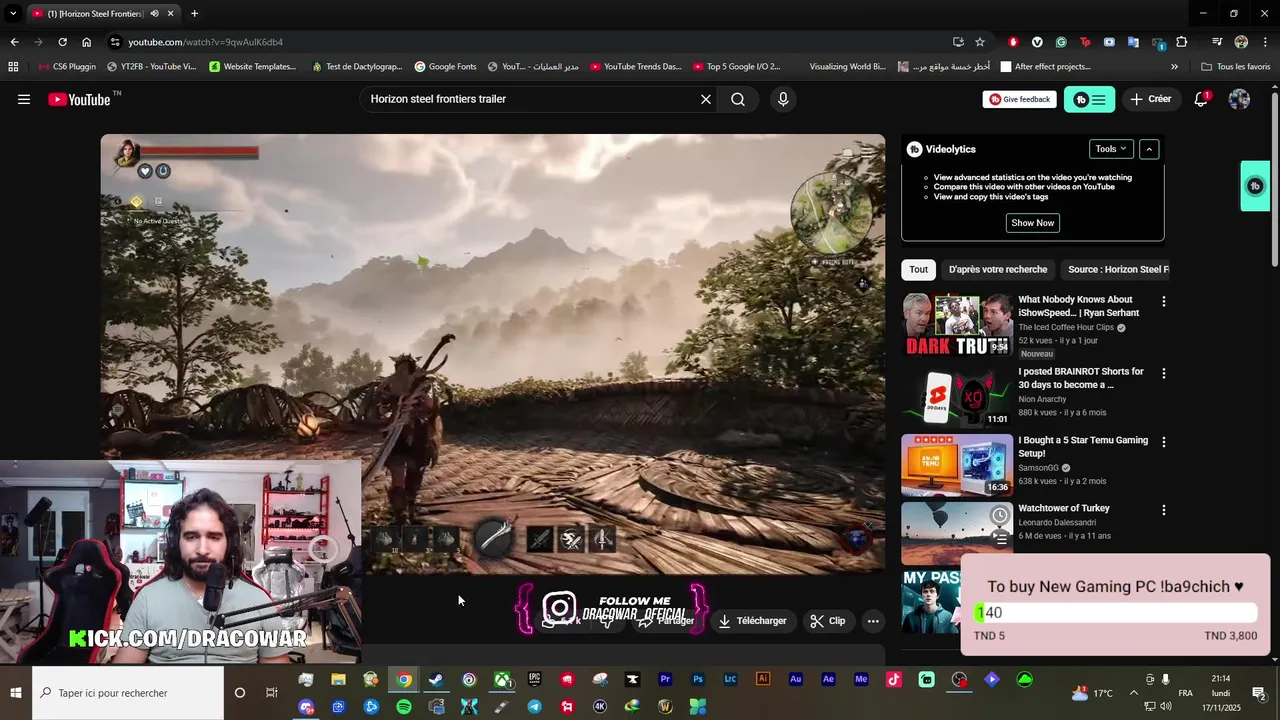The width and height of the screenshot is (1280, 720).
Task: Click the Windows Start button
Action: point(16,693)
